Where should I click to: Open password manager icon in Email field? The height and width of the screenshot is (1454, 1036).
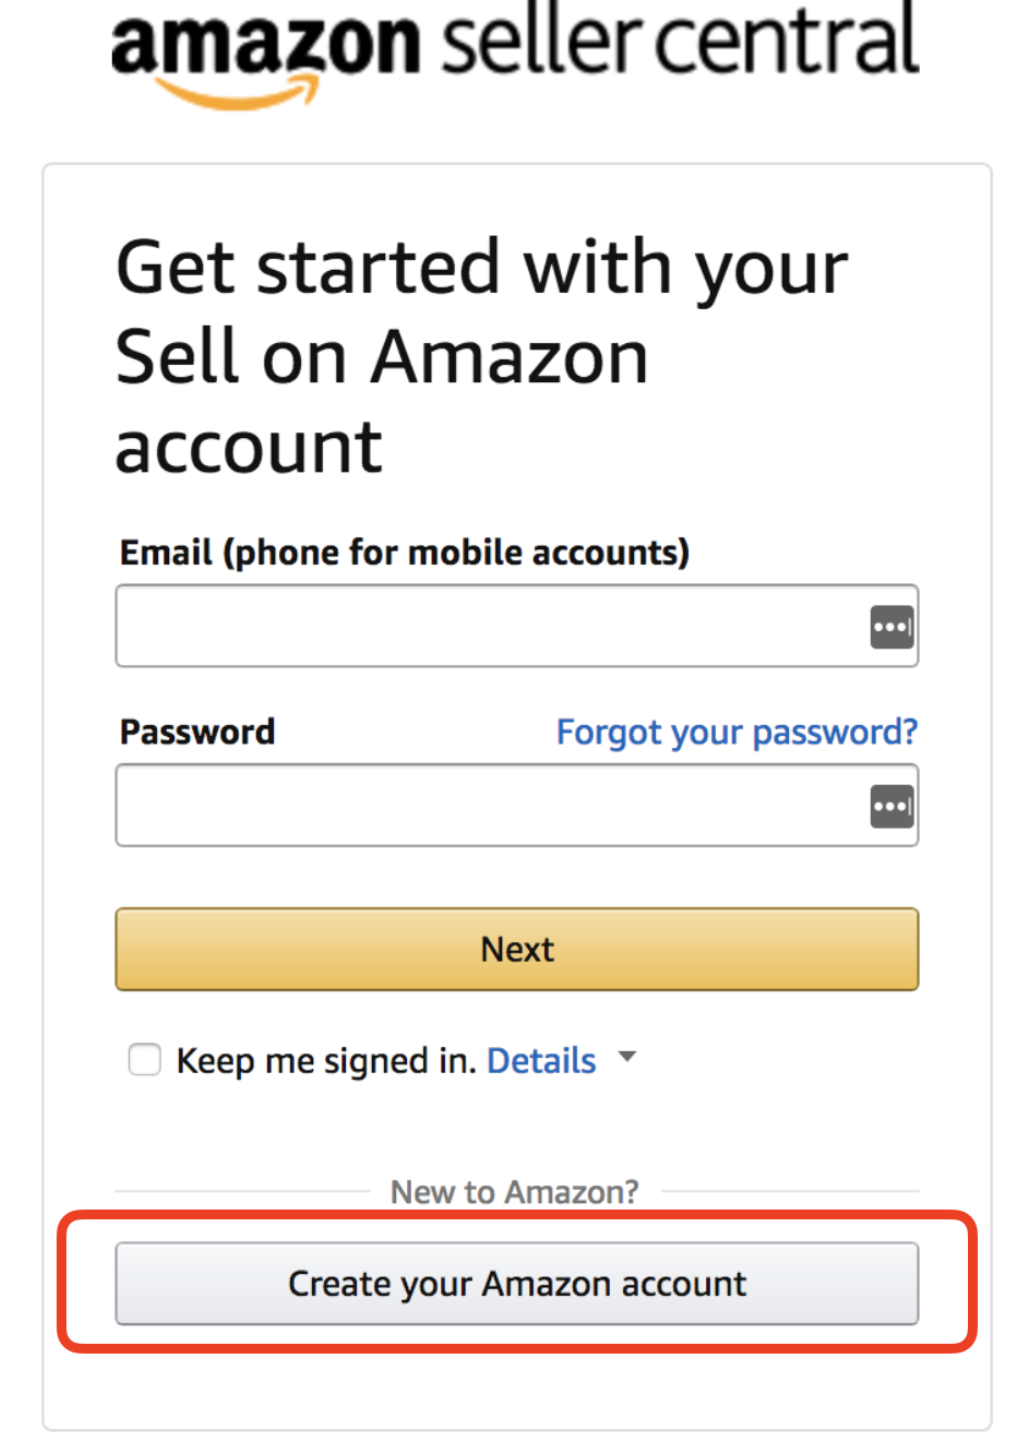point(892,628)
